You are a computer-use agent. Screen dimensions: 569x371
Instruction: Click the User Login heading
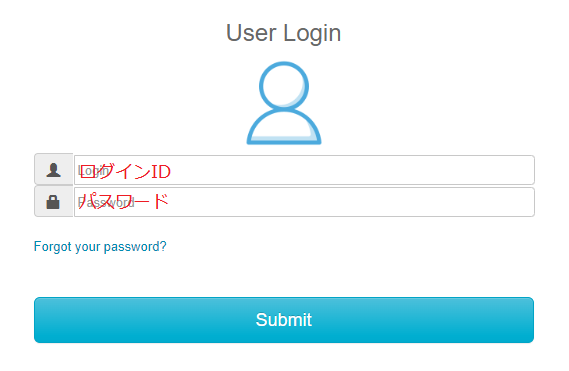click(283, 33)
